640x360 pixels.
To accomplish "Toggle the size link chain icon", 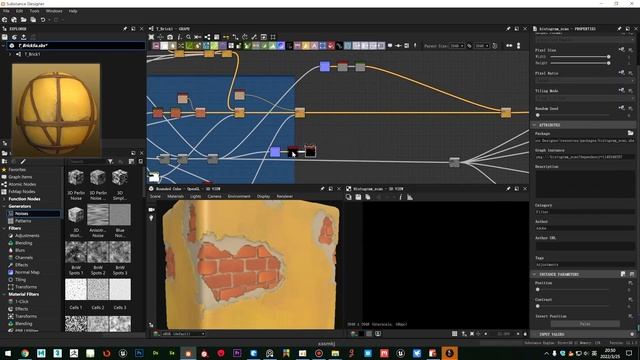I will point(469,46).
